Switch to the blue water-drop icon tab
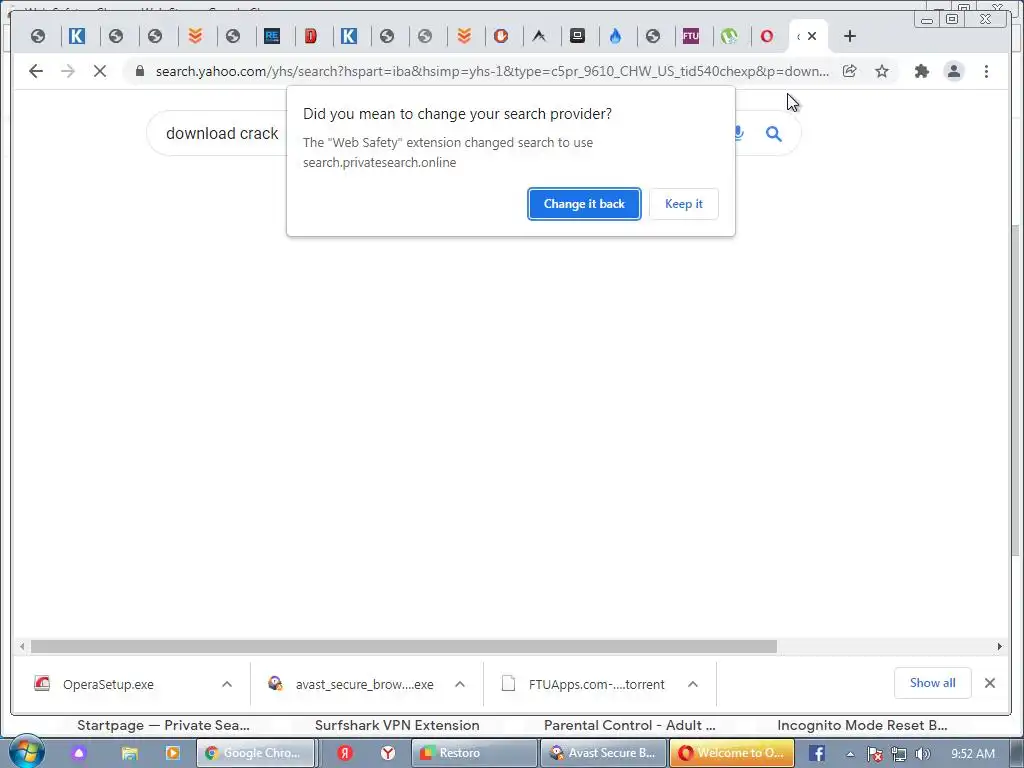 [615, 36]
